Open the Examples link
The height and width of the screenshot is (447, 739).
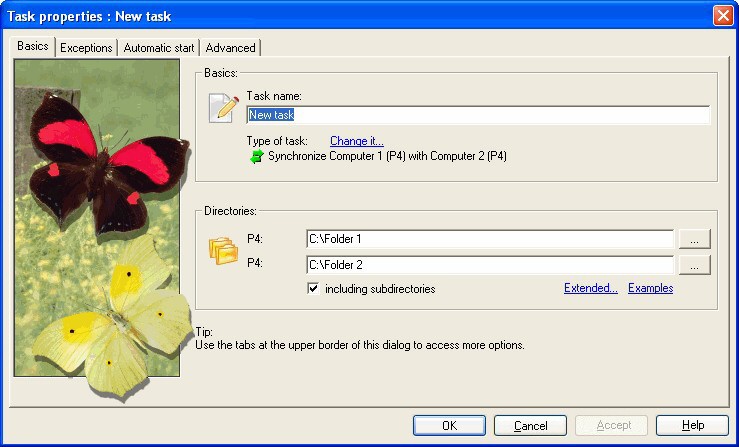pyautogui.click(x=650, y=288)
